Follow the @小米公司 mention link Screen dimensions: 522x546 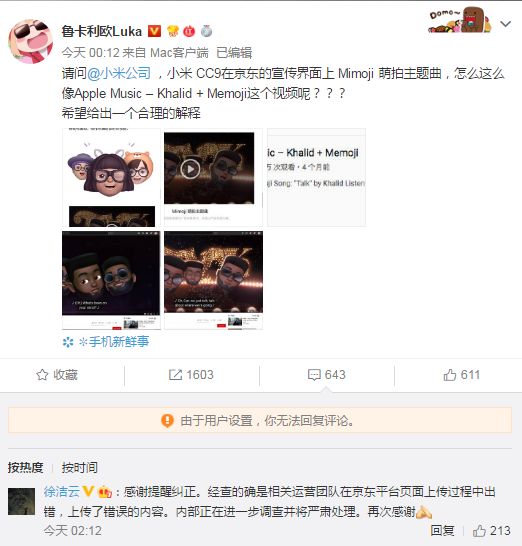(x=119, y=73)
